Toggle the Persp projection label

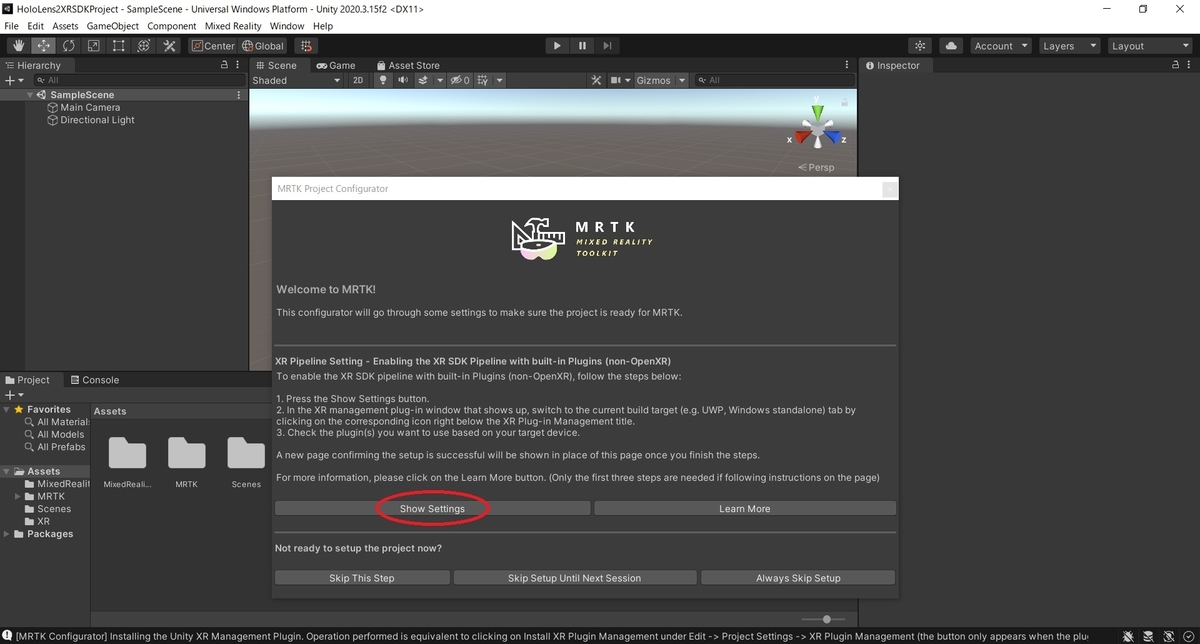816,167
